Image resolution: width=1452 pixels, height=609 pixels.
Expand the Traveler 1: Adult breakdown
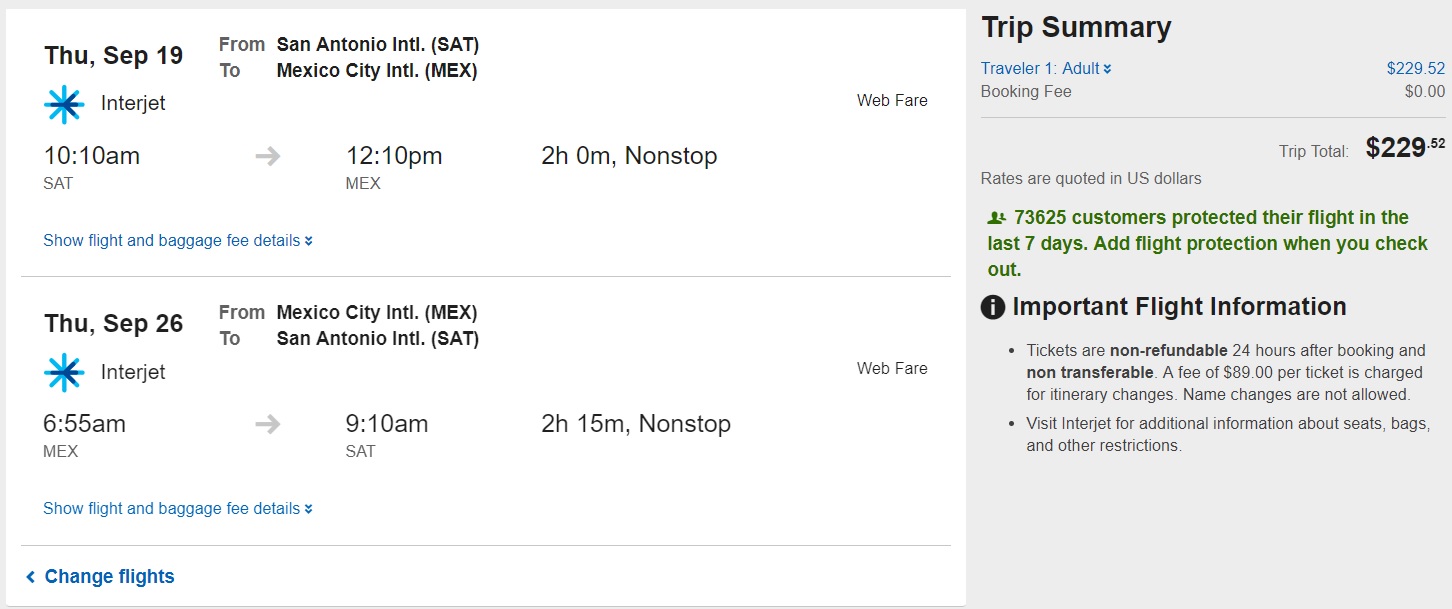[x=1046, y=69]
